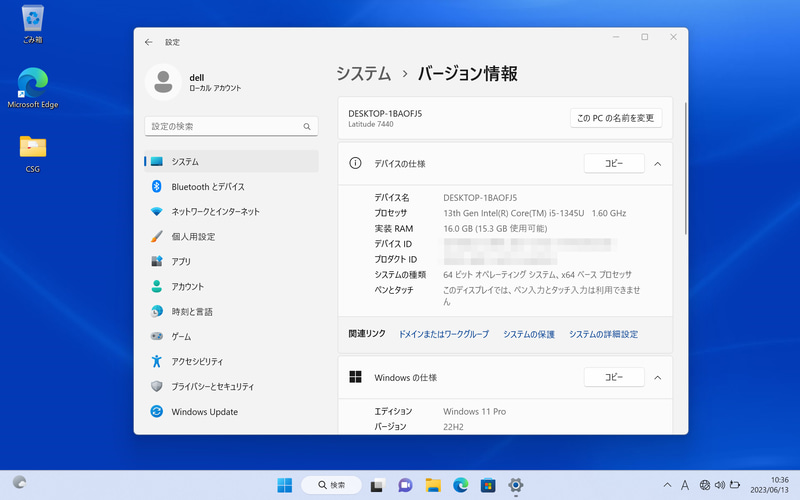Click the accessibility figure icon
This screenshot has height=500, width=800.
point(157,361)
